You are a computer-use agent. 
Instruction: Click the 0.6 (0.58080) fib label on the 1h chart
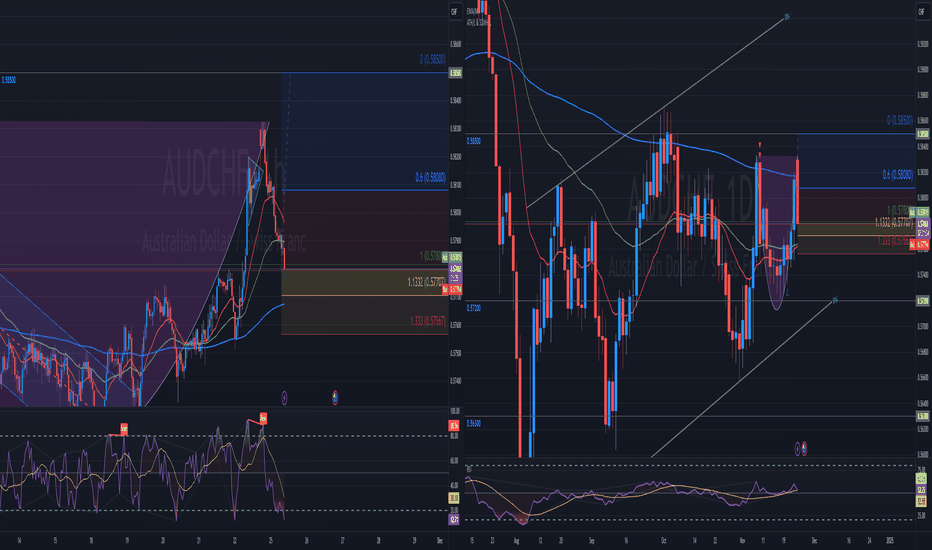[432, 177]
